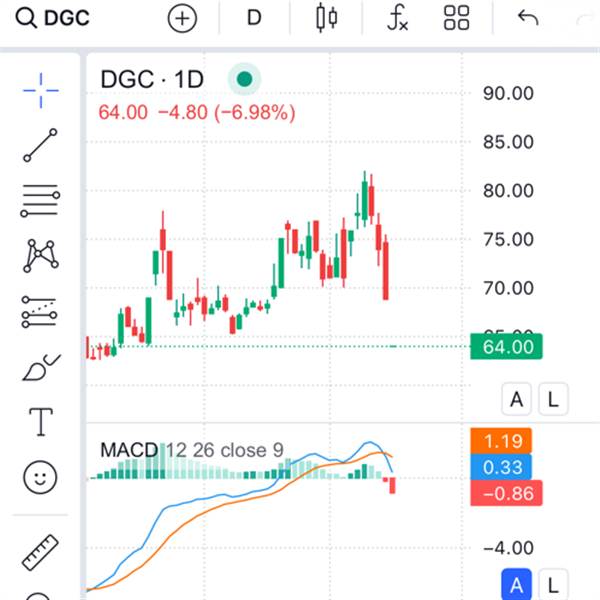Click the 64.00 −4.80 (−6.98%) price readout
The width and height of the screenshot is (600, 600).
tap(197, 112)
